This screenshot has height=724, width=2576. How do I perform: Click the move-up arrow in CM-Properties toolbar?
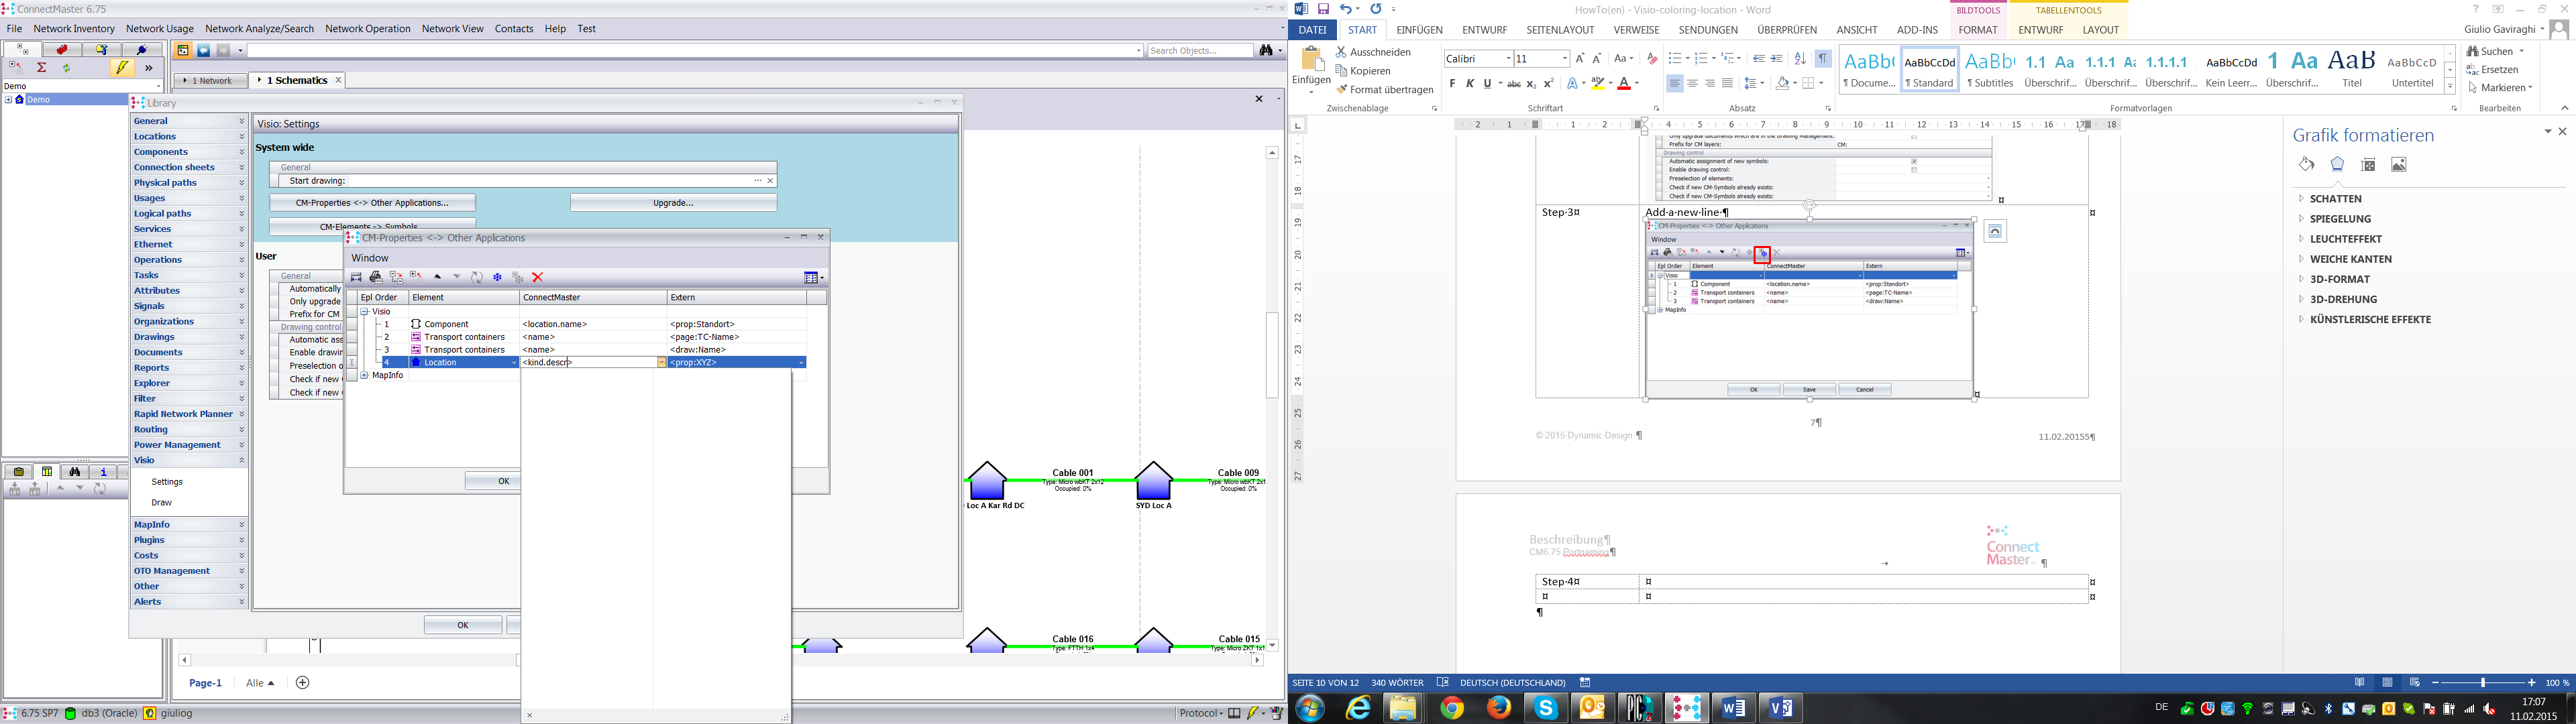(437, 277)
